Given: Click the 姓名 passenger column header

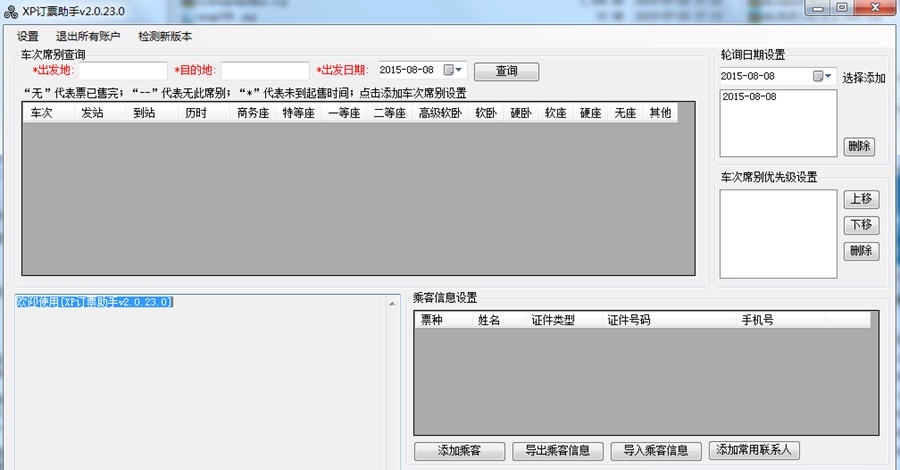Looking at the screenshot, I should pyautogui.click(x=497, y=320).
